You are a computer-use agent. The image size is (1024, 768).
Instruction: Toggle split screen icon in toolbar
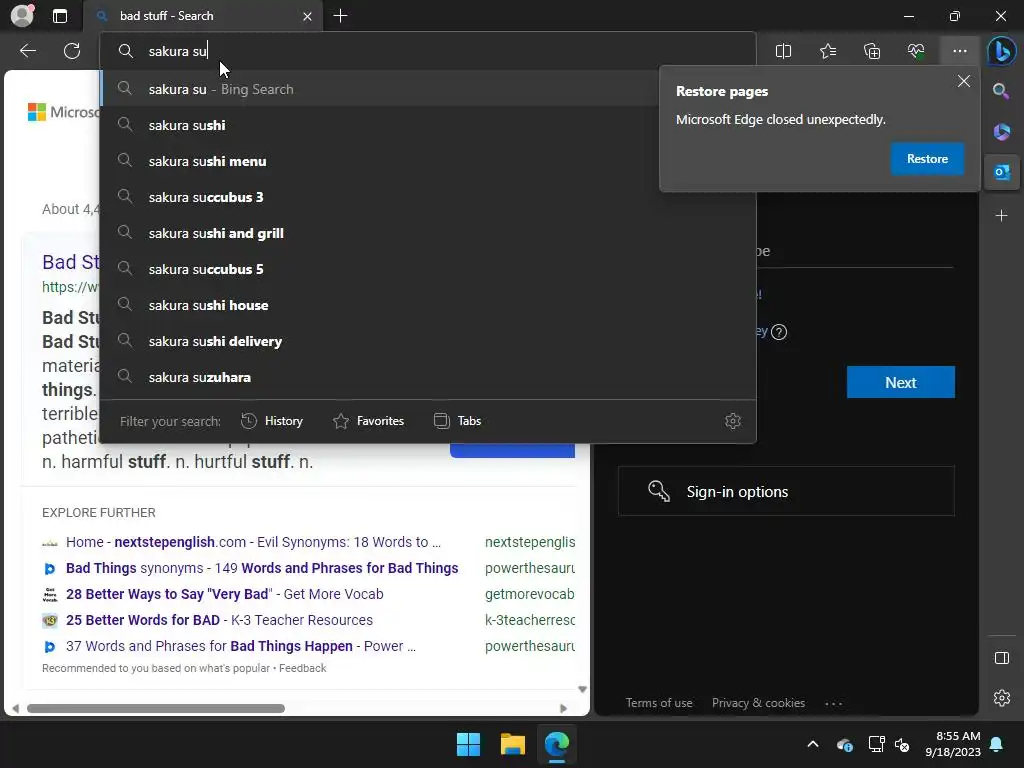click(783, 51)
